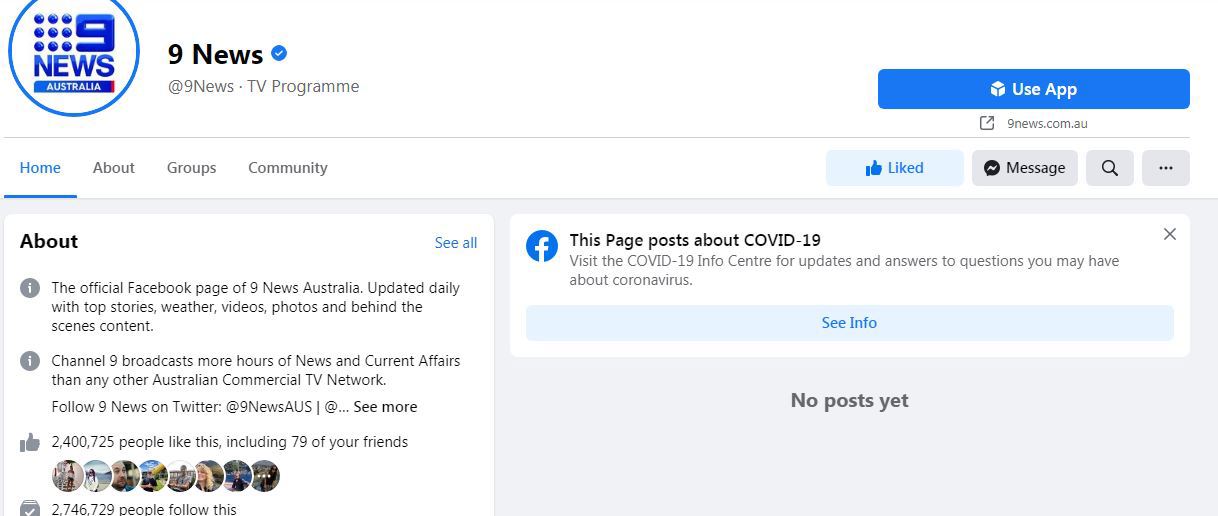This screenshot has width=1218, height=516.
Task: Toggle the Liked button
Action: coord(895,168)
